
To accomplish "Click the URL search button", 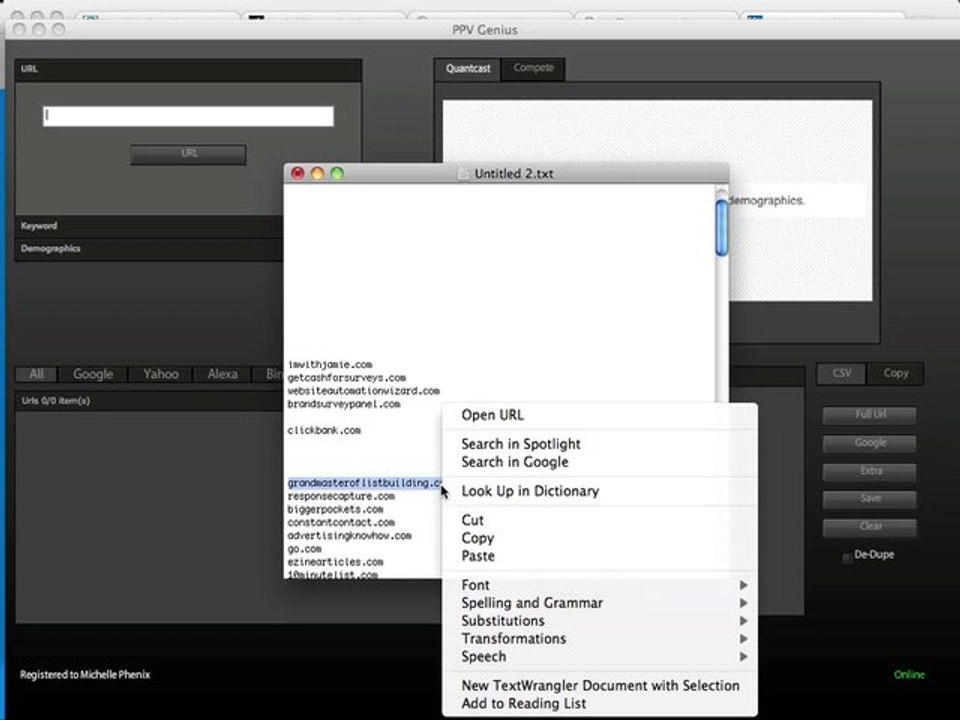I will click(x=189, y=154).
